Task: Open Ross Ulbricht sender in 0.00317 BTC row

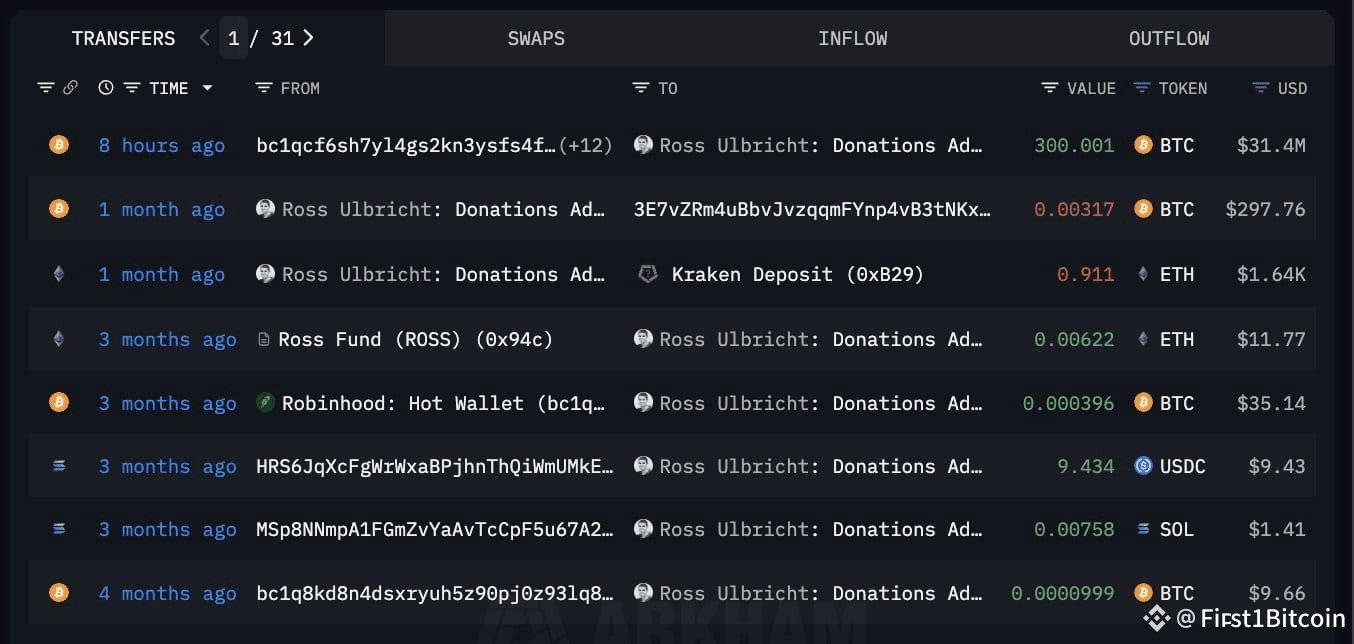Action: click(443, 209)
